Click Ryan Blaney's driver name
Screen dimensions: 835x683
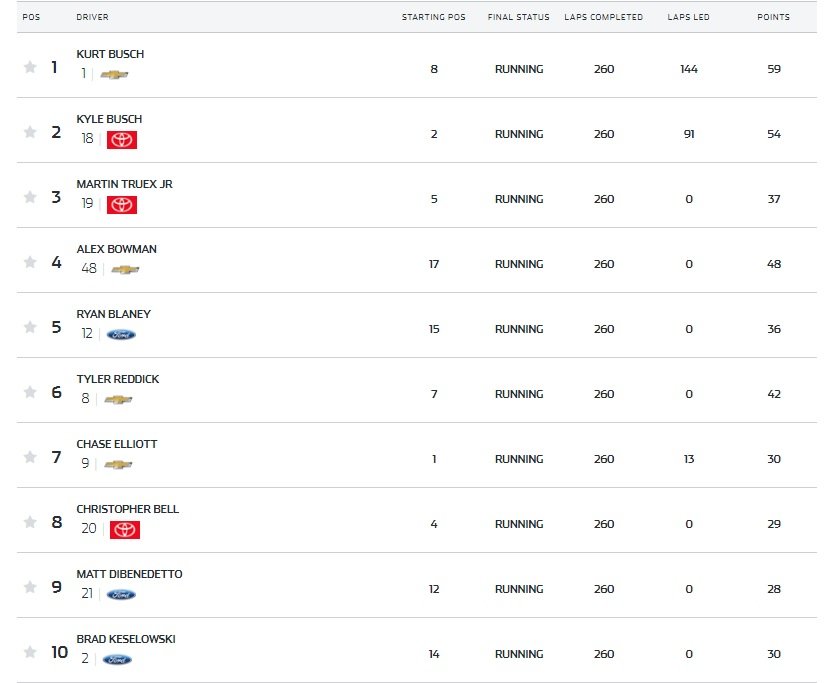pyautogui.click(x=113, y=314)
